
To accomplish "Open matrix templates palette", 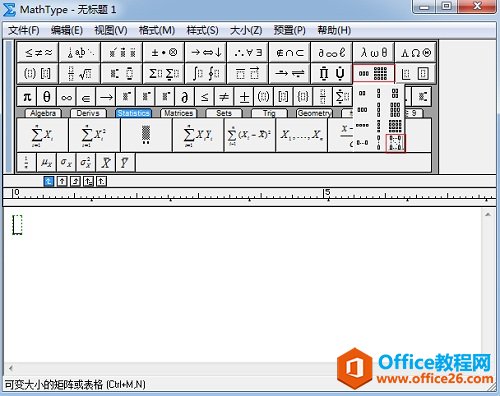I will [373, 73].
